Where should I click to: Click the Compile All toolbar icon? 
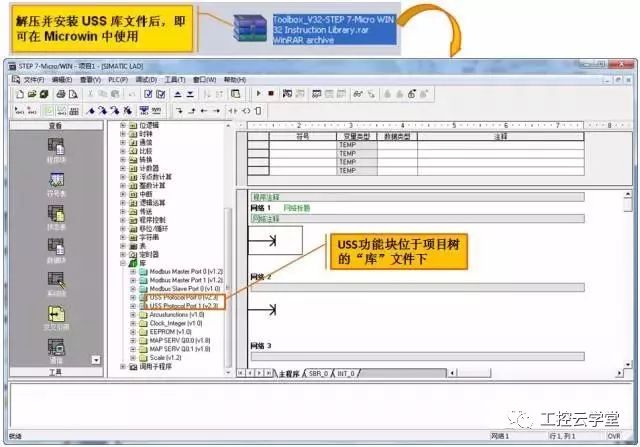(161, 94)
